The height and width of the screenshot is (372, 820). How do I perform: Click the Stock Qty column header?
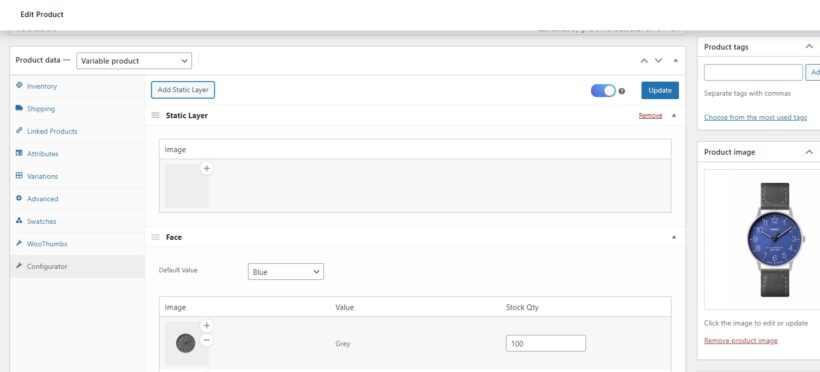522,307
